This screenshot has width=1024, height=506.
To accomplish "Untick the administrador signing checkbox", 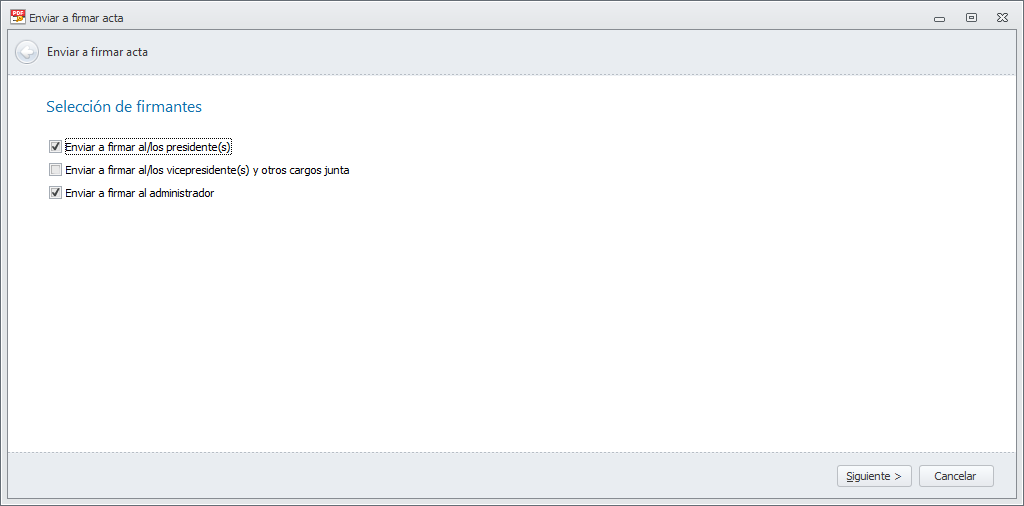I will pos(56,193).
